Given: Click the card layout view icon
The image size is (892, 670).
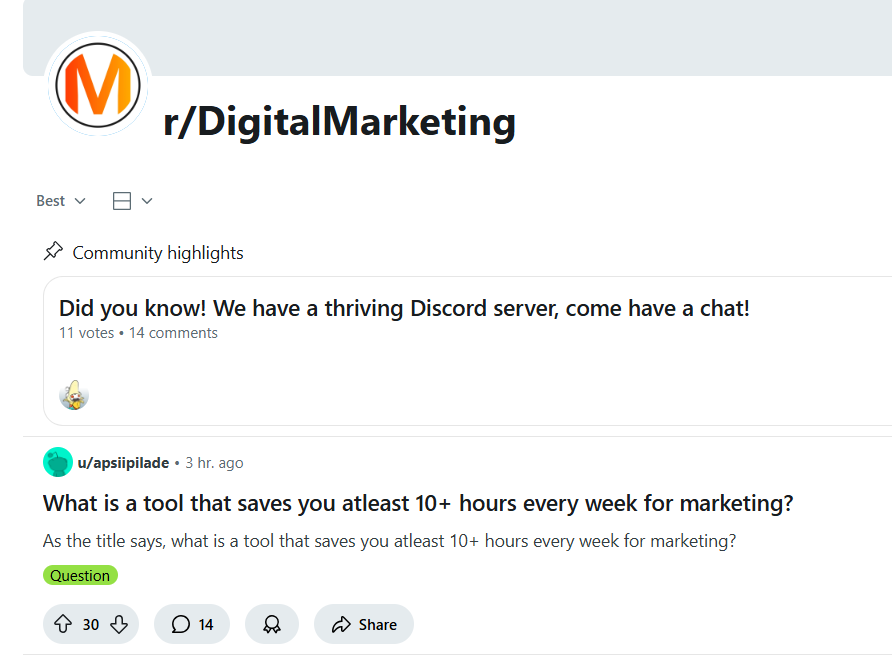Looking at the screenshot, I should point(122,201).
